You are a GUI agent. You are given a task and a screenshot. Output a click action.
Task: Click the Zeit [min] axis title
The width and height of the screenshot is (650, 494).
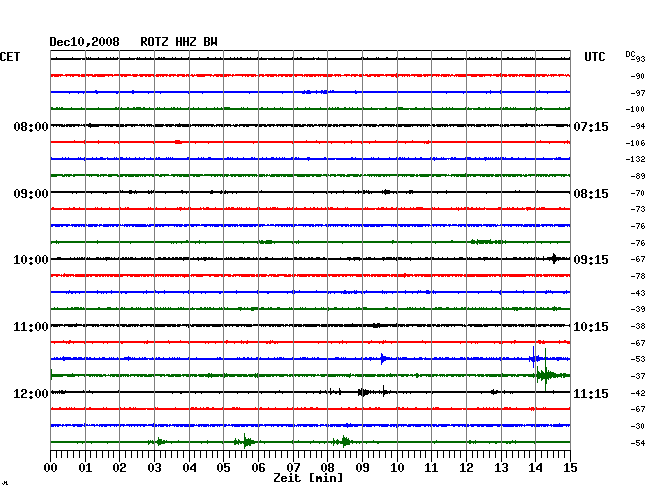[x=308, y=478]
